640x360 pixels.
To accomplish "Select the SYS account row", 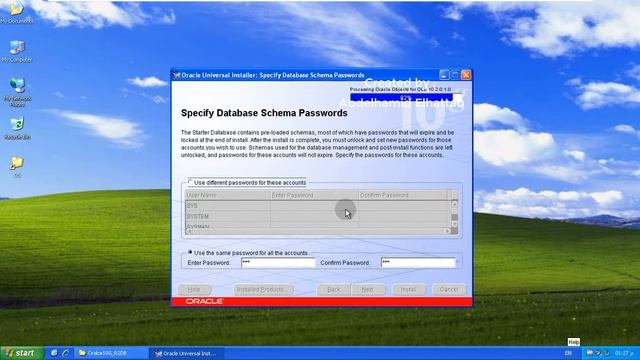I will (318, 206).
